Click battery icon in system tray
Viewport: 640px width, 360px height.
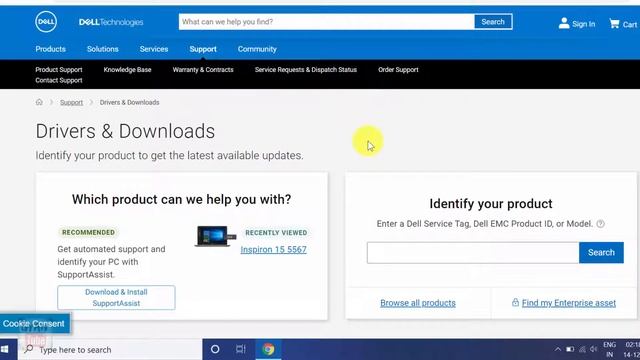coord(570,349)
